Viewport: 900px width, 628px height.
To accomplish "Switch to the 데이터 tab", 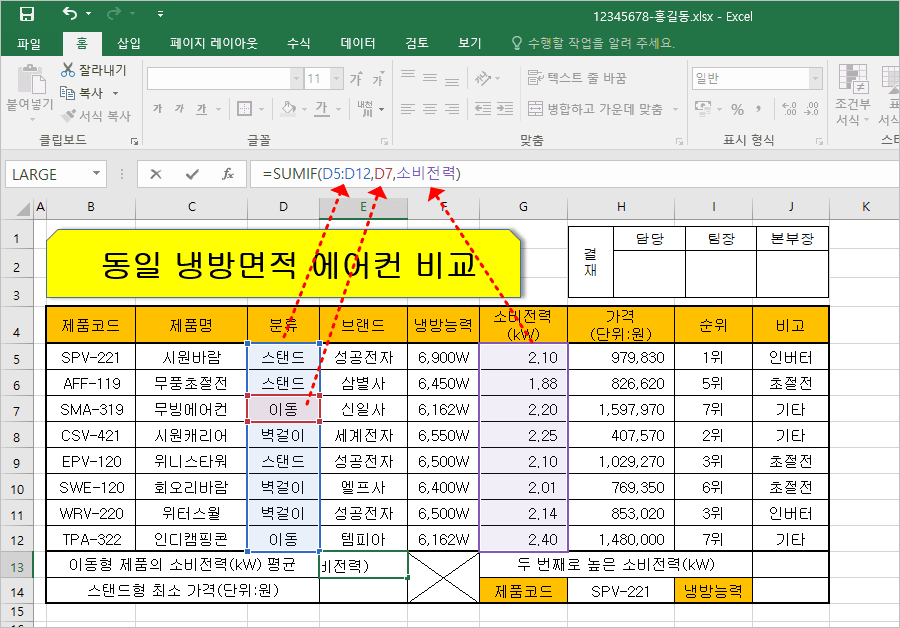I will [x=358, y=43].
